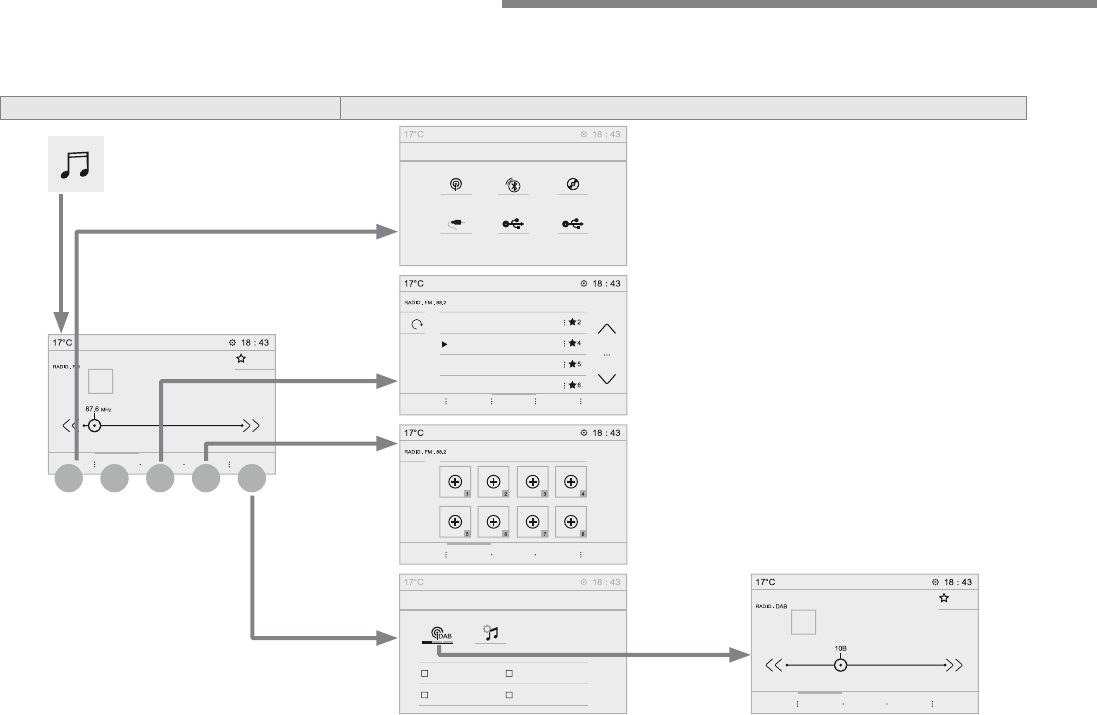Tap the music note Radio Media icon
The width and height of the screenshot is (1097, 715).
(x=76, y=164)
